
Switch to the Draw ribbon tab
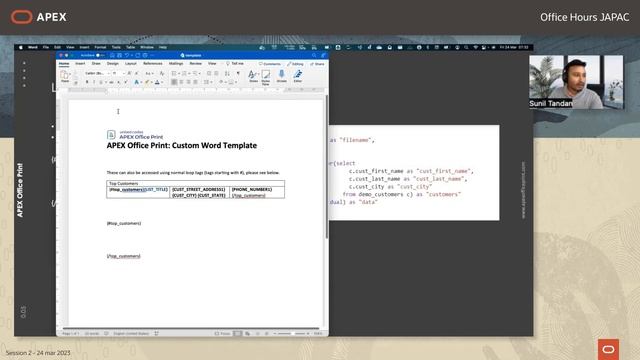96,64
